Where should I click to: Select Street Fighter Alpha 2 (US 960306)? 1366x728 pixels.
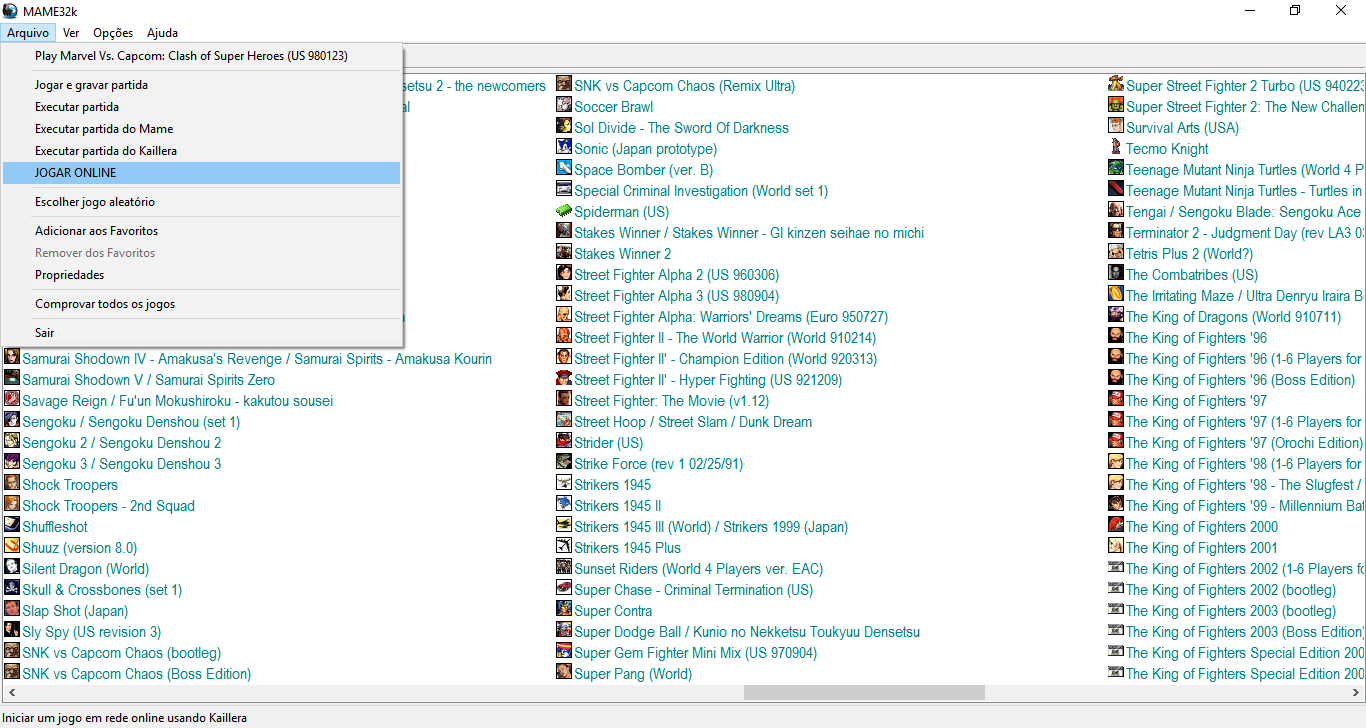677,275
